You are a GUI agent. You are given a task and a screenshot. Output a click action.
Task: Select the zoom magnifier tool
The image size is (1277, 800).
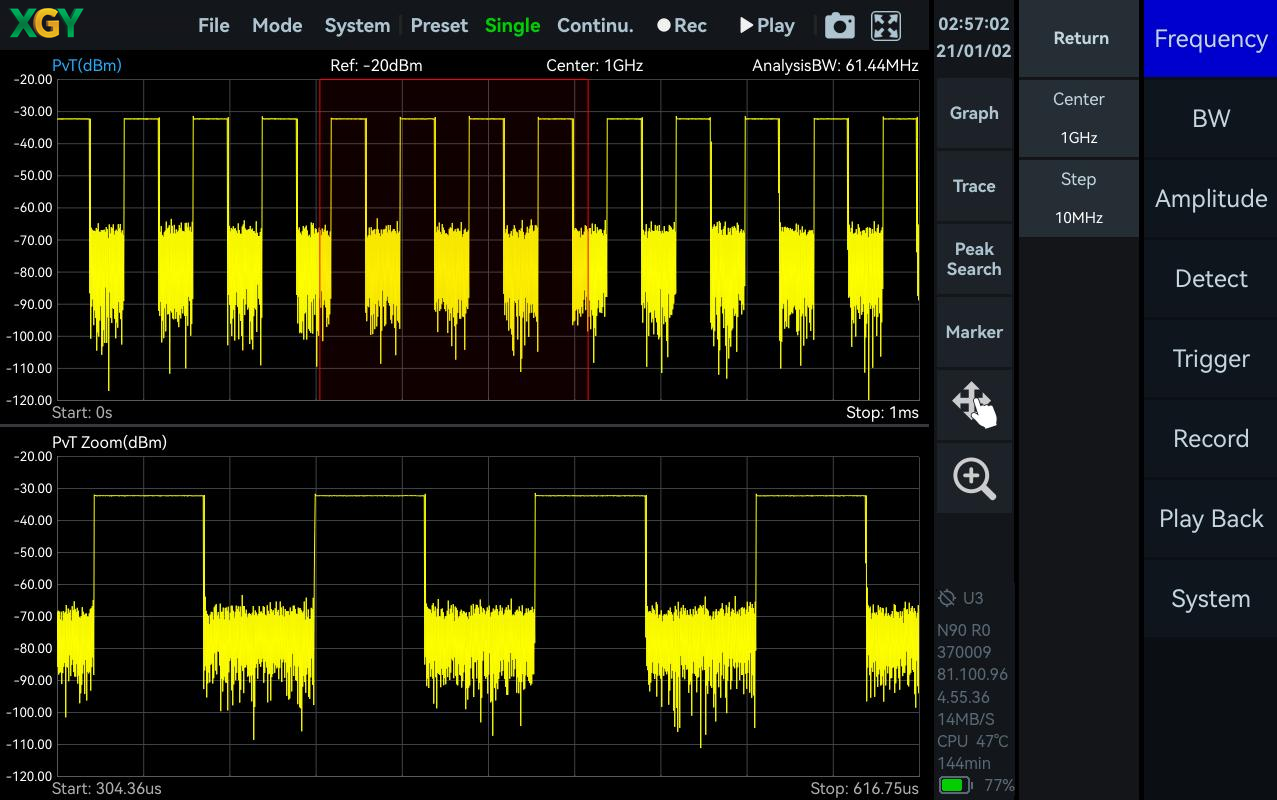(x=974, y=478)
